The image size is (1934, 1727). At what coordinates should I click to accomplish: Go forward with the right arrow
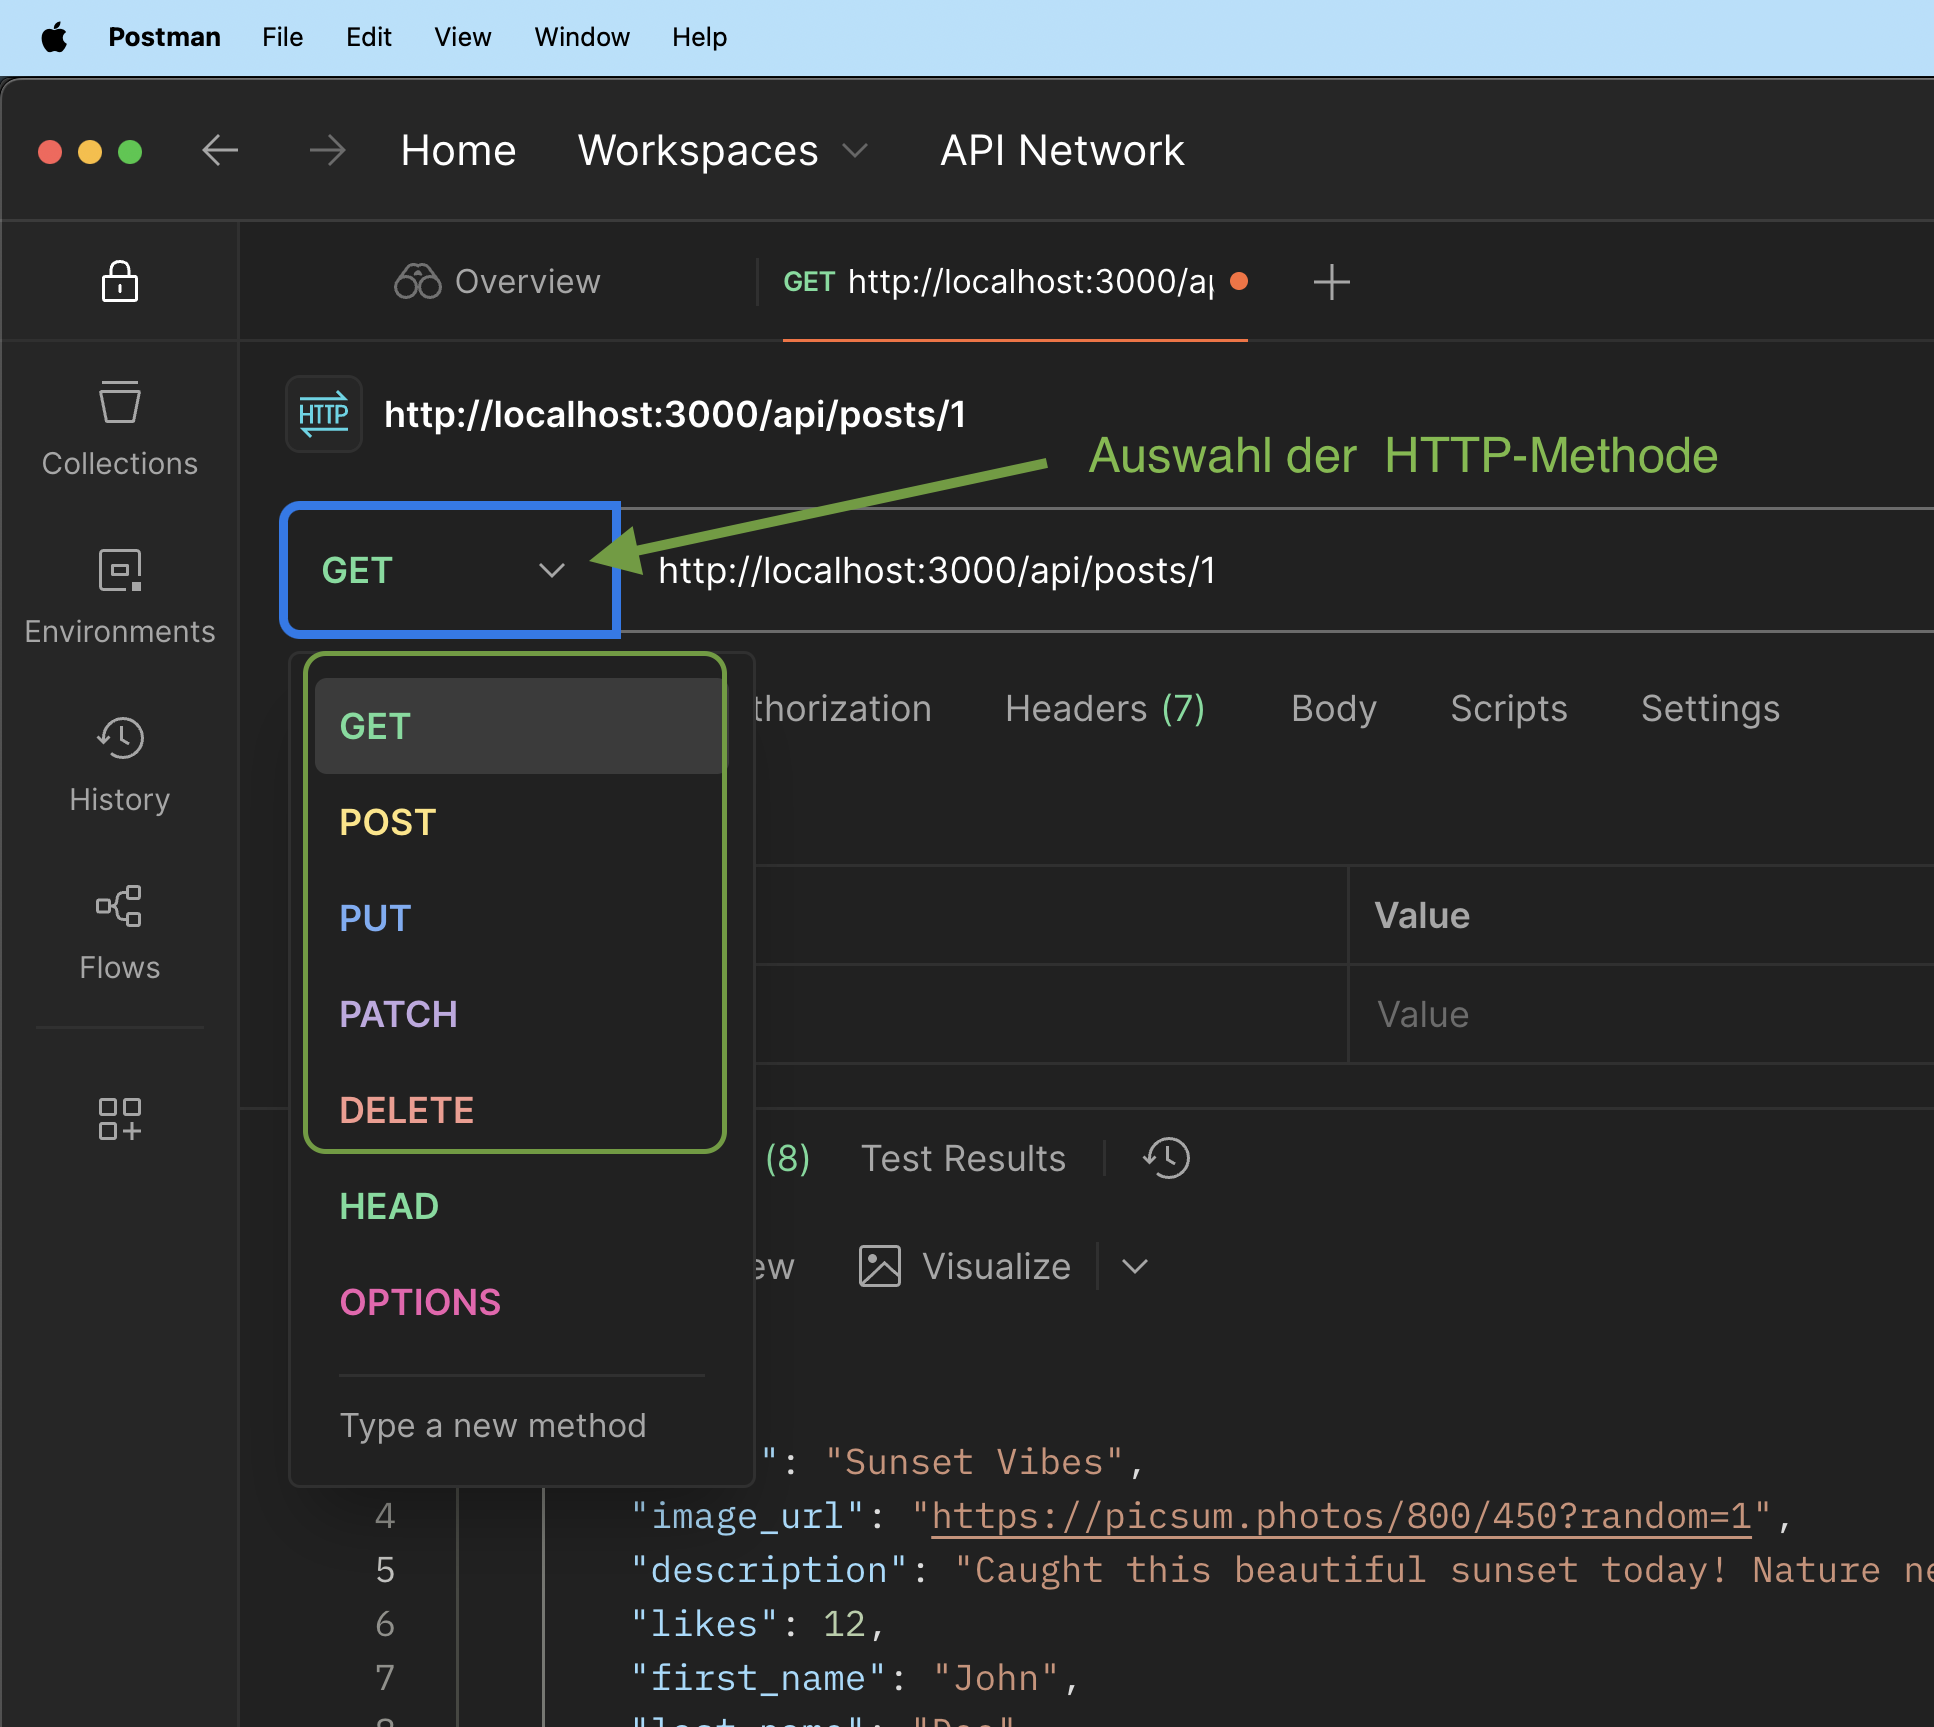[x=327, y=151]
